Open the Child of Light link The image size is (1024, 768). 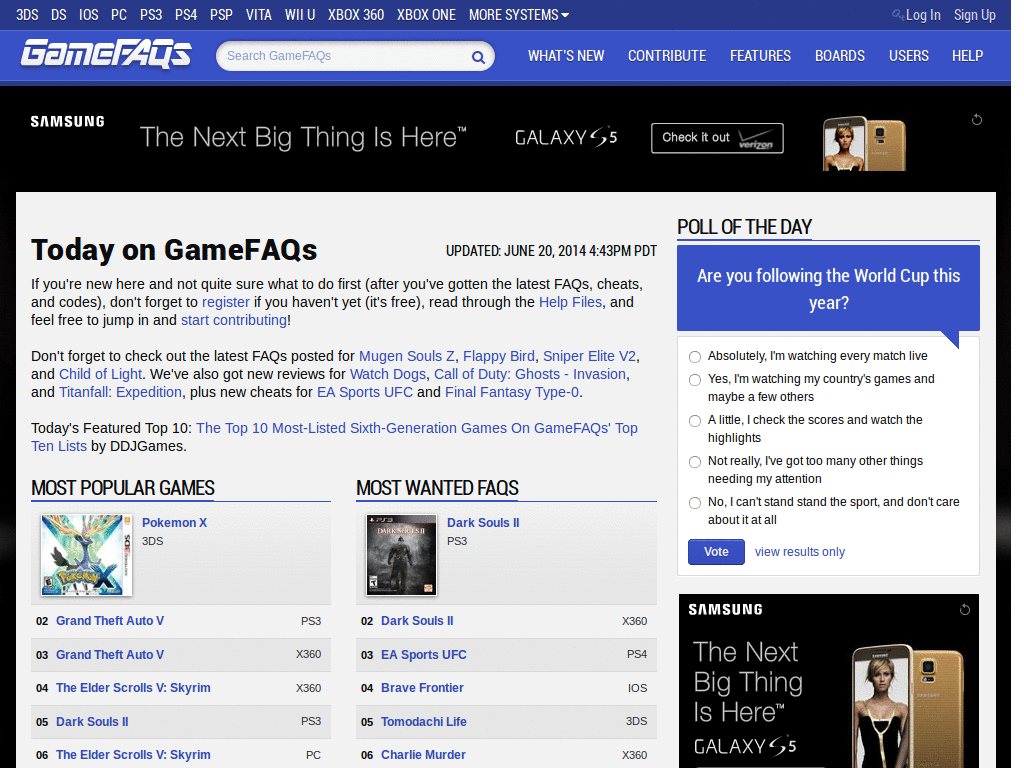101,374
